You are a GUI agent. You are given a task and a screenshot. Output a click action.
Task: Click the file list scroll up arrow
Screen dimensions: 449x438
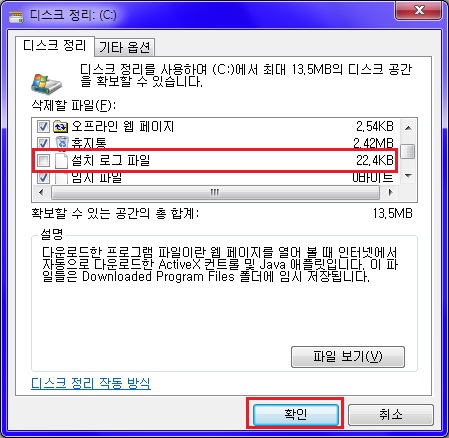click(408, 128)
